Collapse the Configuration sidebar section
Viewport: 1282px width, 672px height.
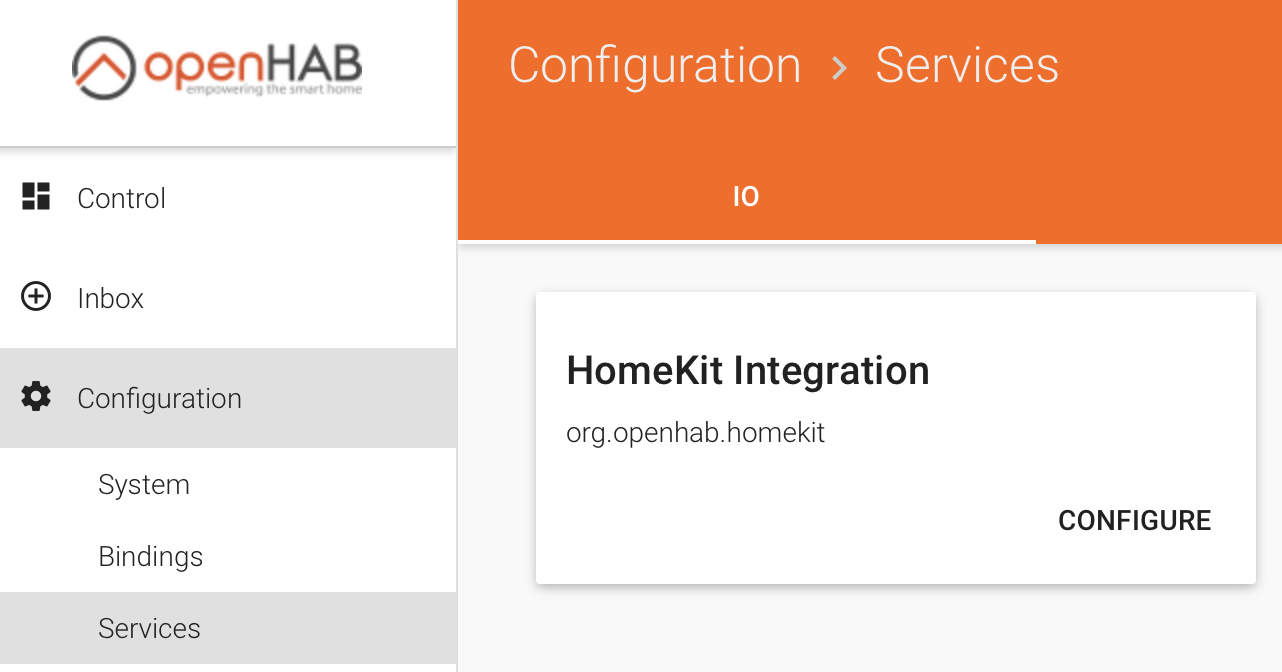click(x=159, y=398)
